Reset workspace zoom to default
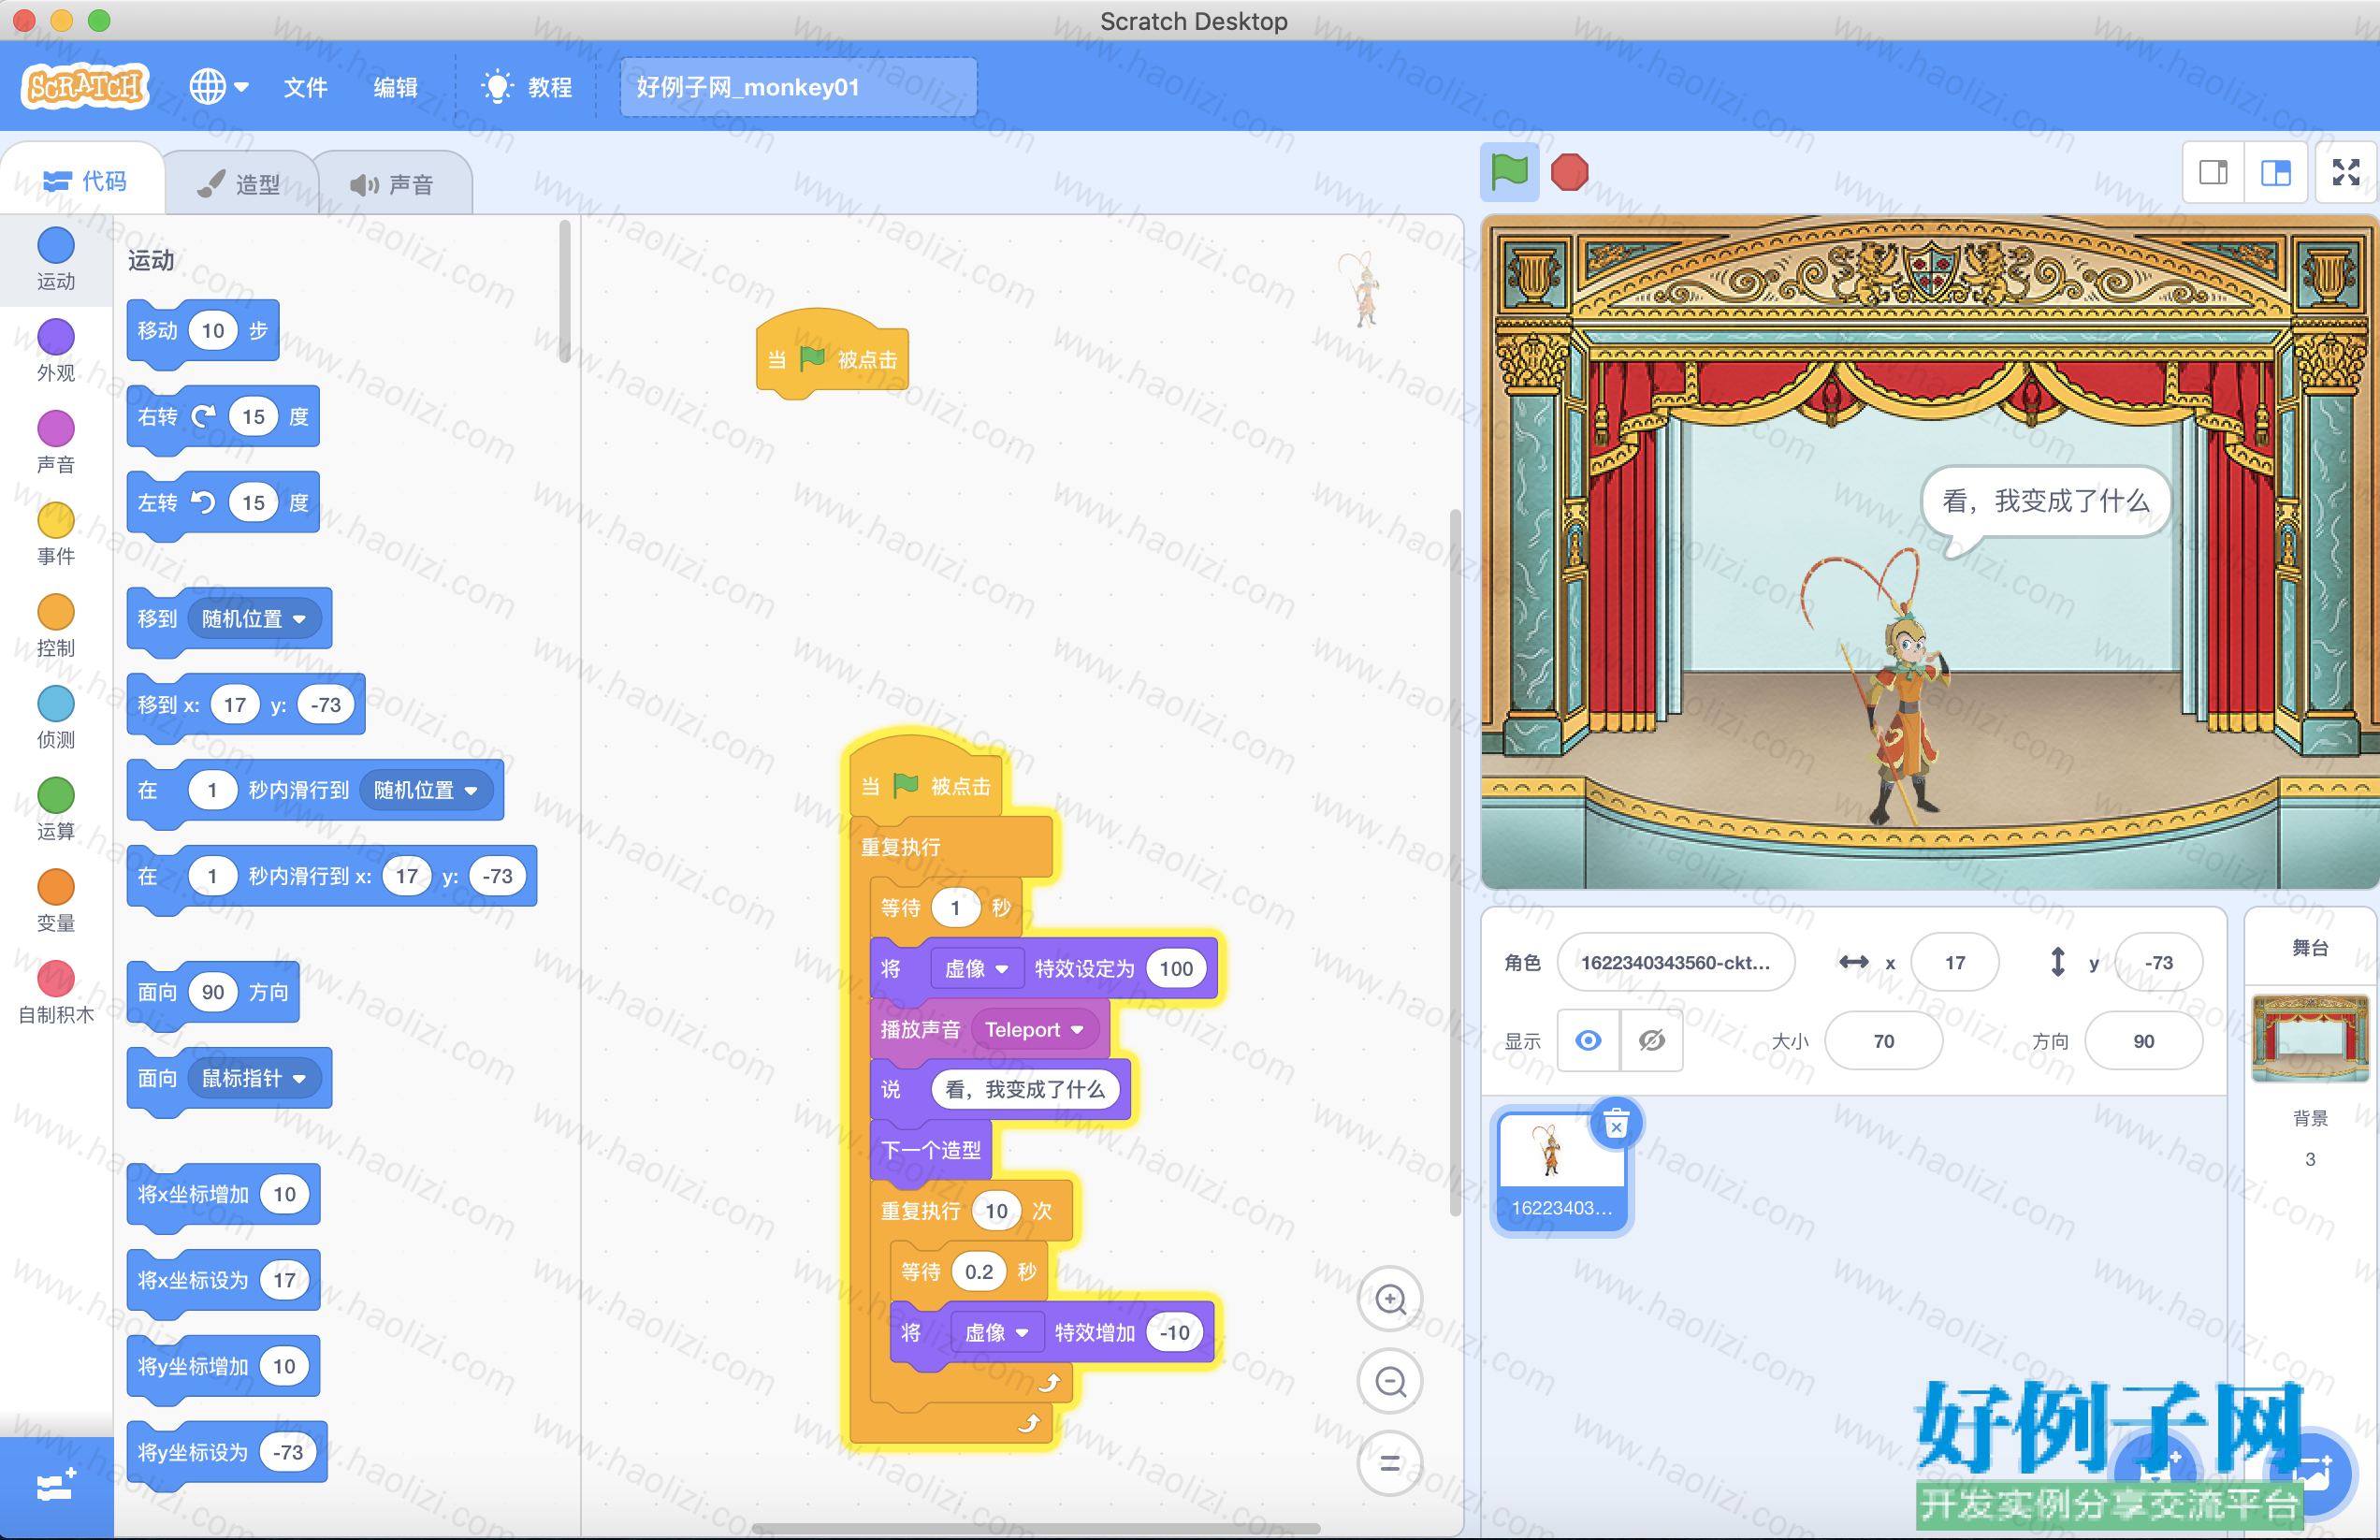The image size is (2380, 1540). 1390,1464
